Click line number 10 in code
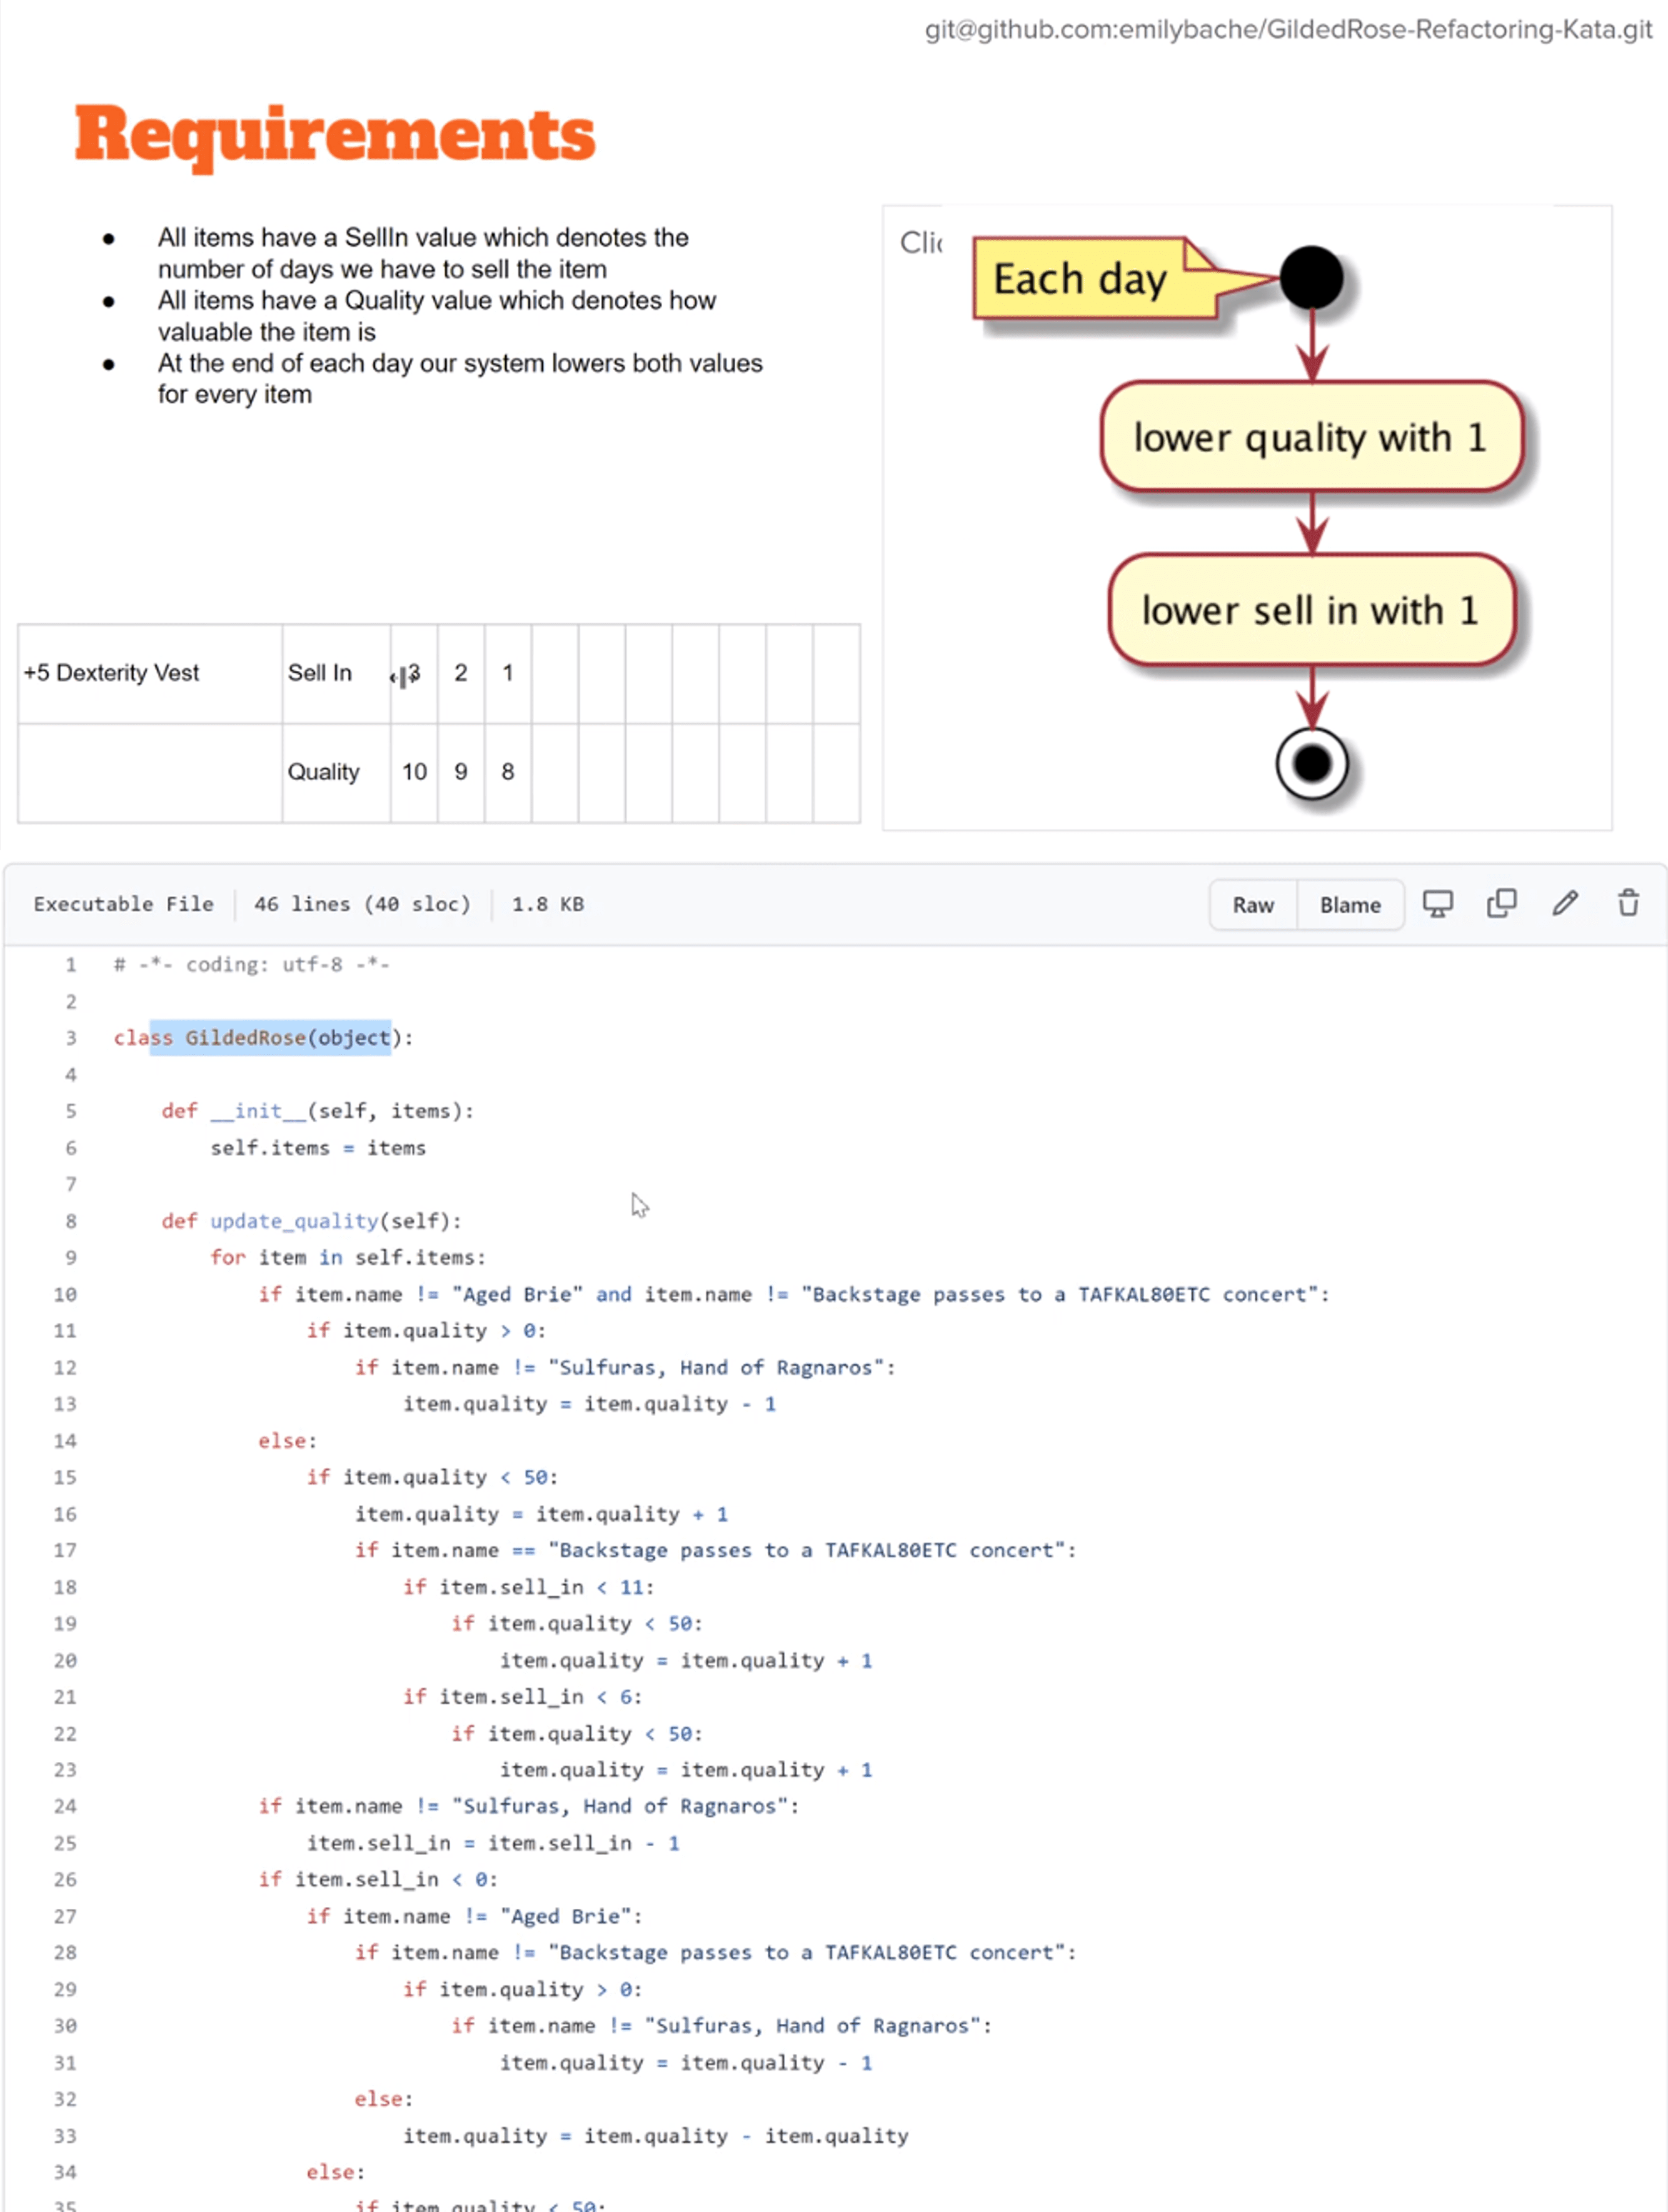Viewport: 1668px width, 2212px height. click(x=65, y=1294)
